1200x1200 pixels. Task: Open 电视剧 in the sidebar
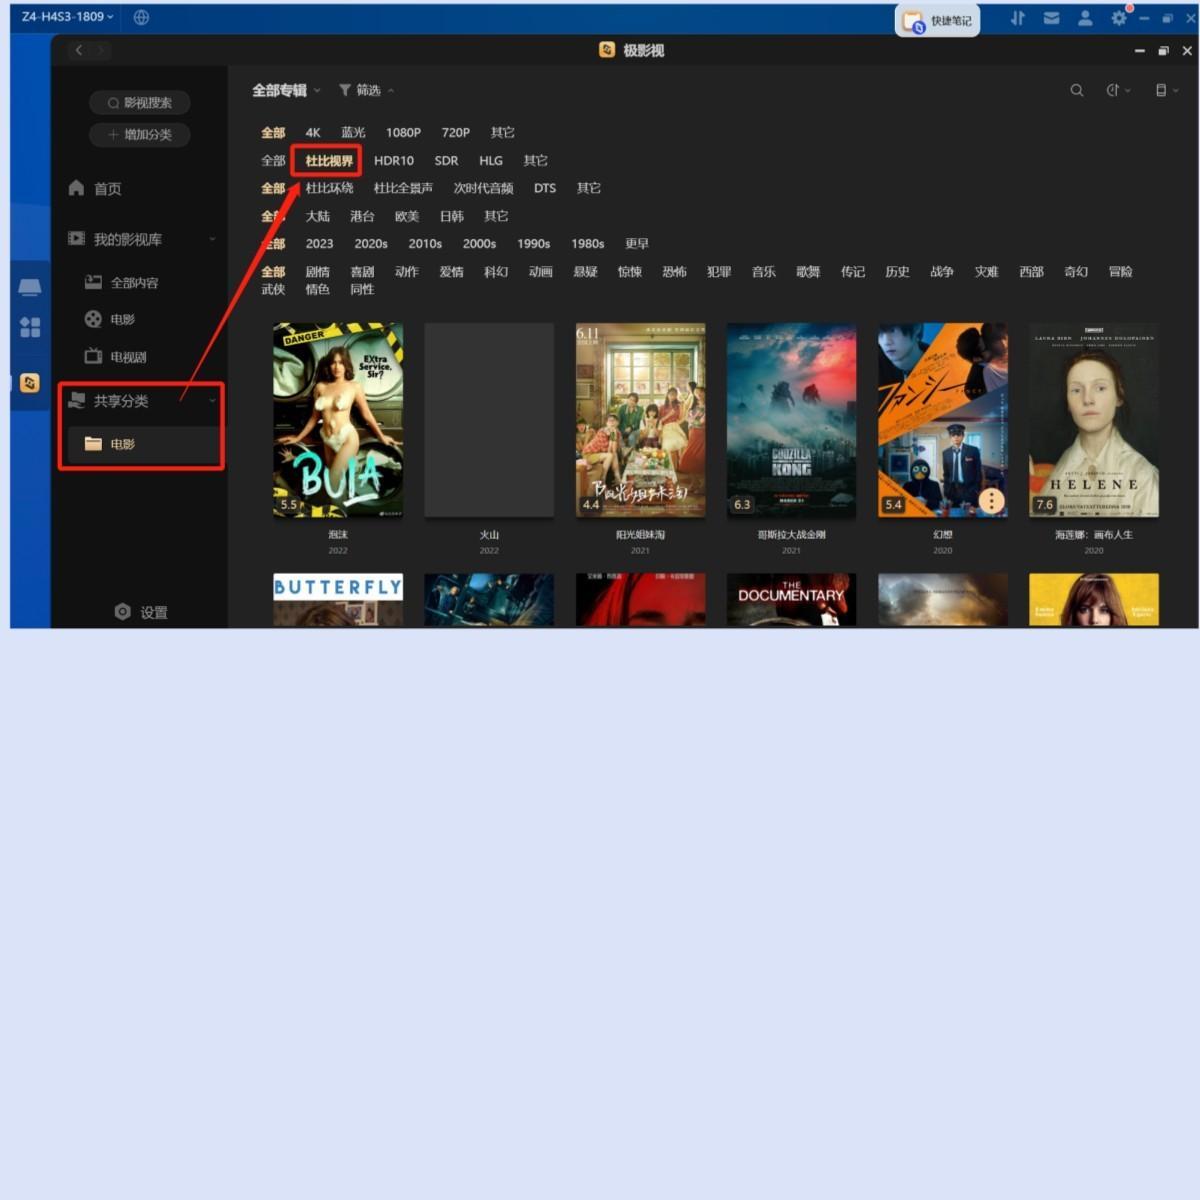click(x=116, y=357)
